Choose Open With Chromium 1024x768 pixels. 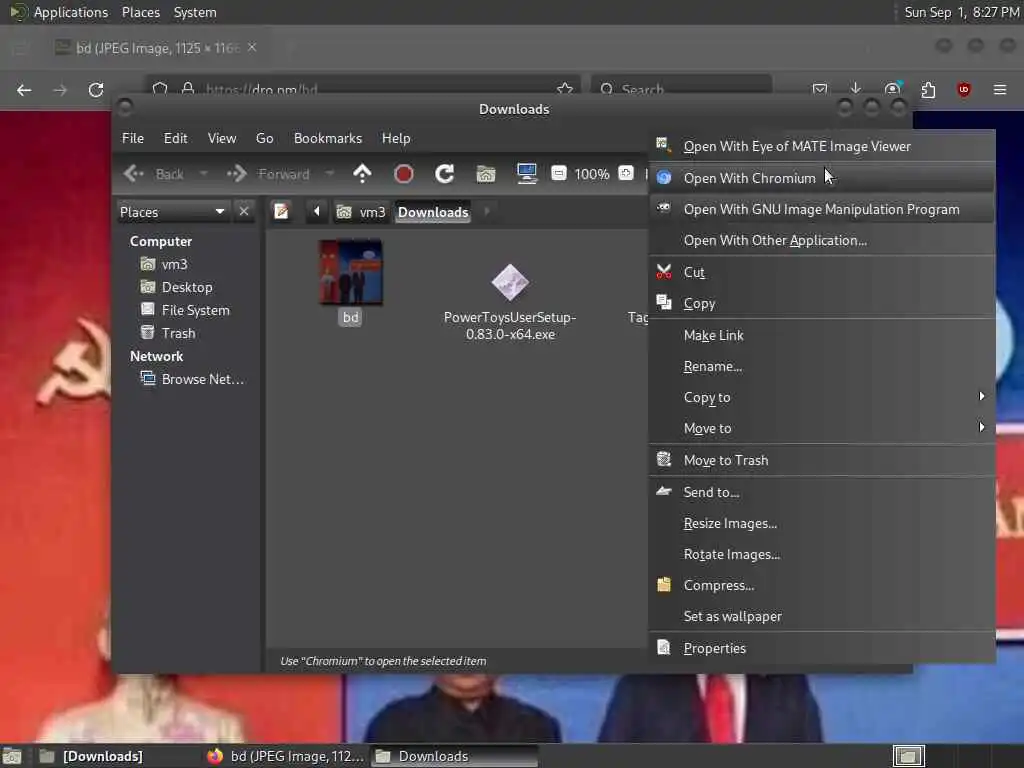coord(822,178)
